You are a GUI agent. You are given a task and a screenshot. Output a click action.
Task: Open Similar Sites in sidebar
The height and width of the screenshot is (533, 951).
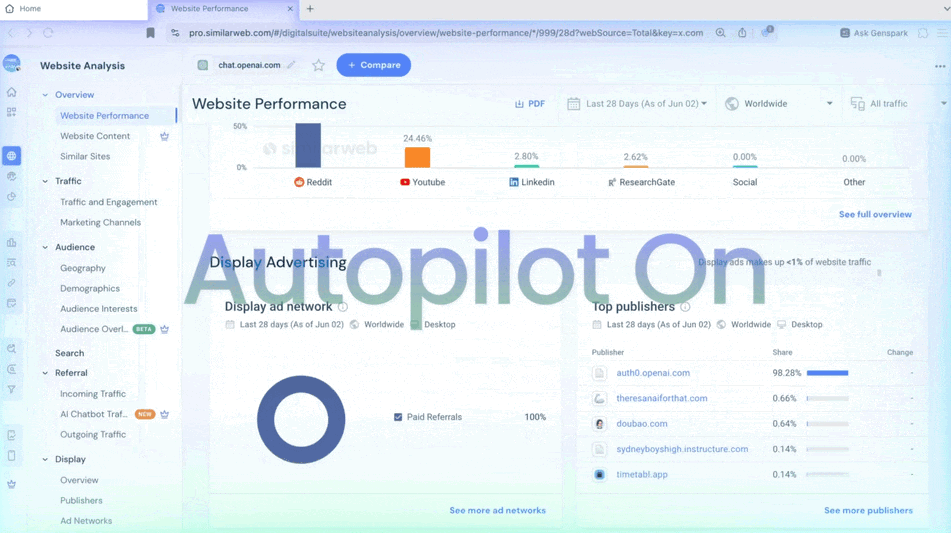point(85,156)
